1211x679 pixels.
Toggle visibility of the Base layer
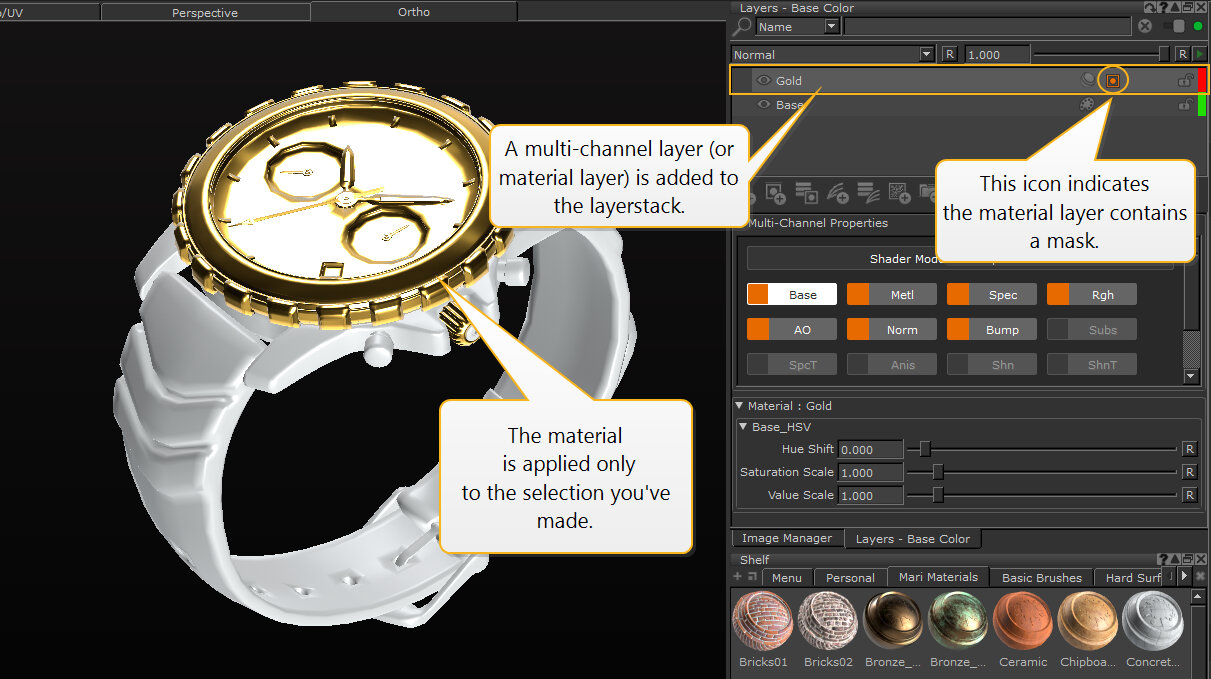763,104
